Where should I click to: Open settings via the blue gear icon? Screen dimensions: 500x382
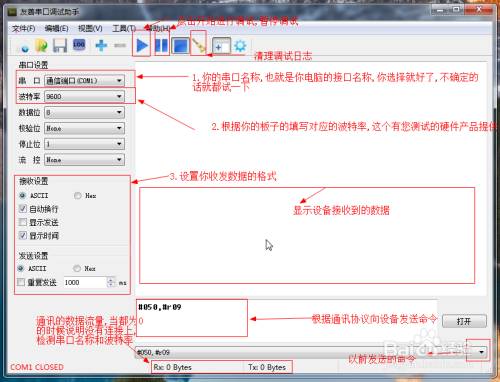tap(240, 46)
